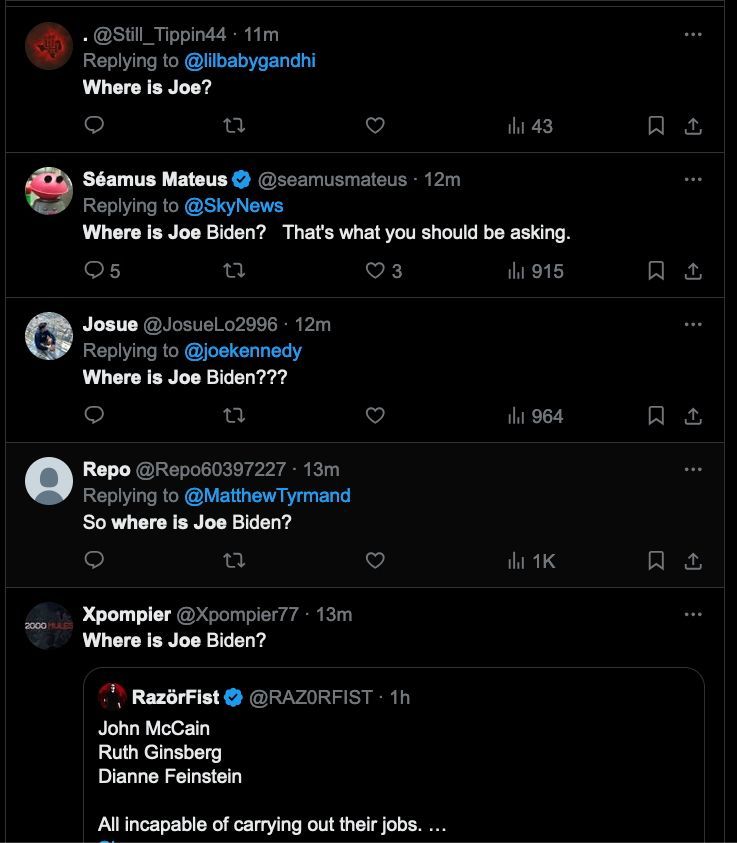View analytics of Josue's tweet showing 964

[536, 415]
